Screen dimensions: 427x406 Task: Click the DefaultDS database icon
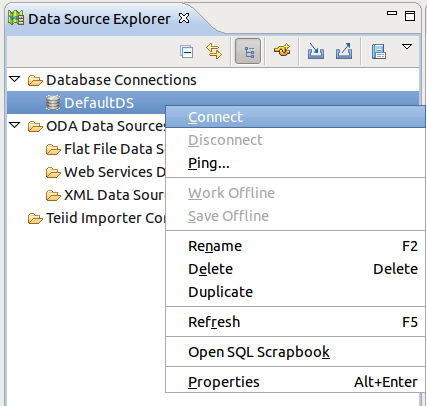point(53,103)
